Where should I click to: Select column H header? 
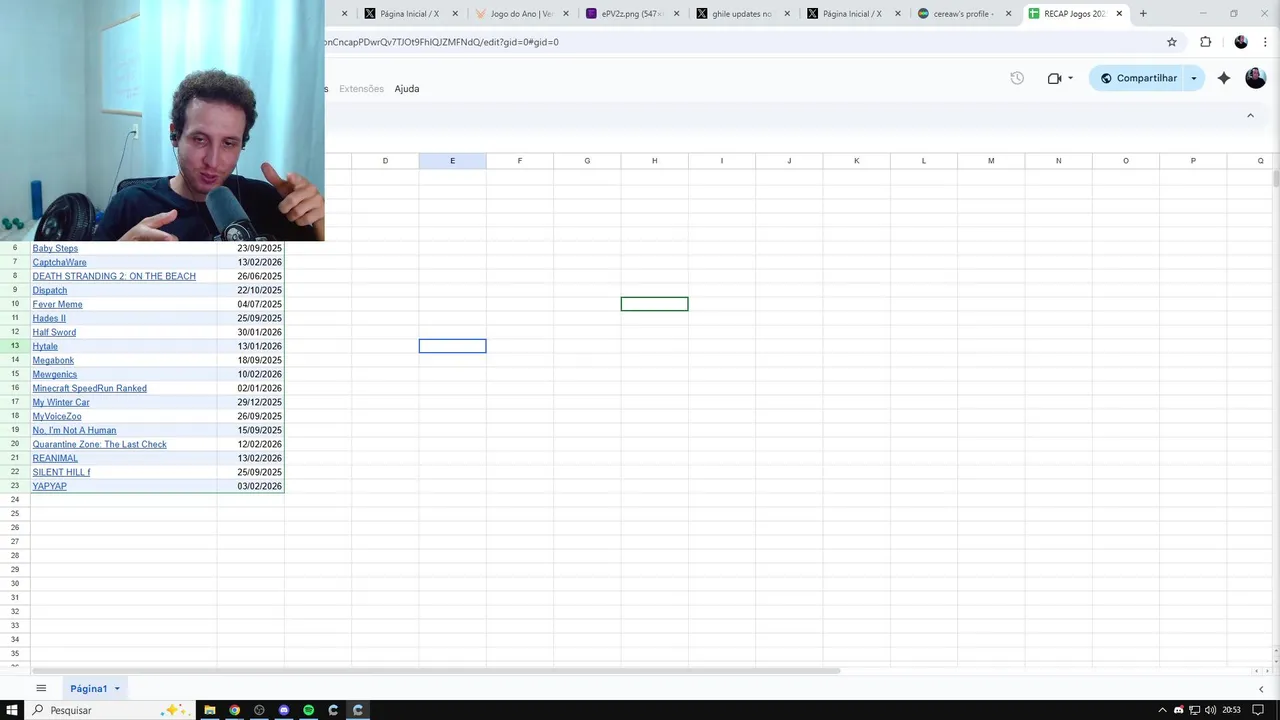654,161
